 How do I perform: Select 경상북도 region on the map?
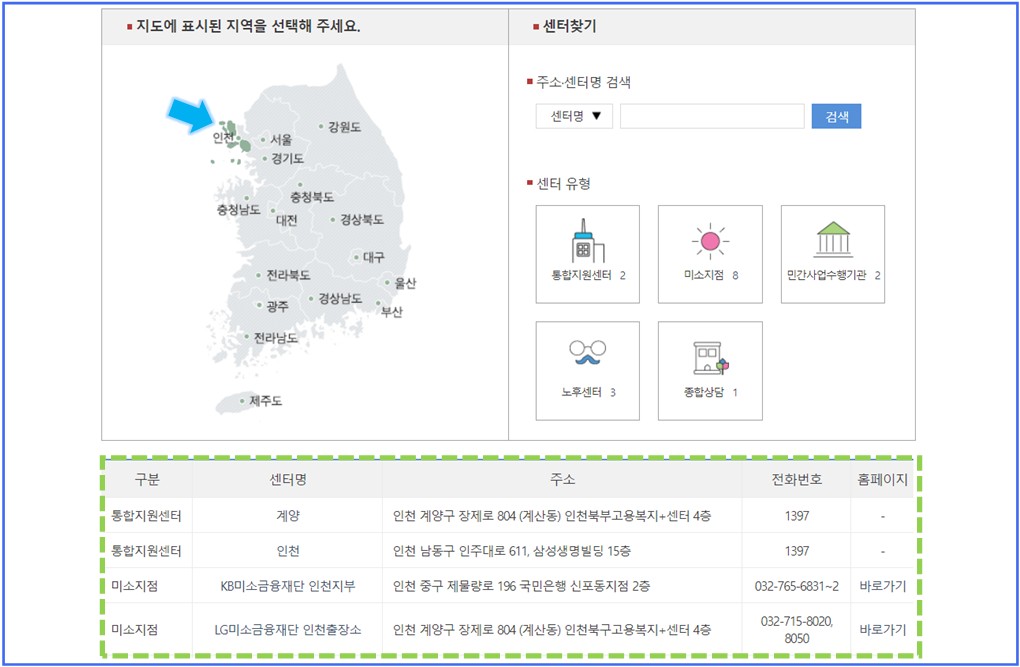(x=362, y=219)
